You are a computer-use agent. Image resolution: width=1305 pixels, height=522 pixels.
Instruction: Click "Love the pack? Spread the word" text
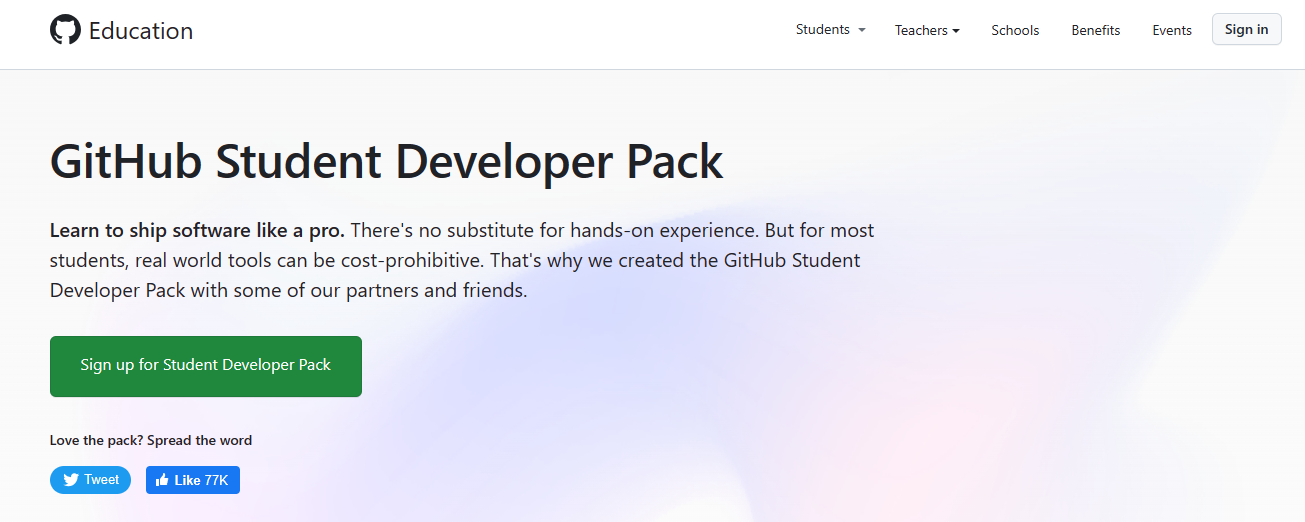[x=151, y=440]
